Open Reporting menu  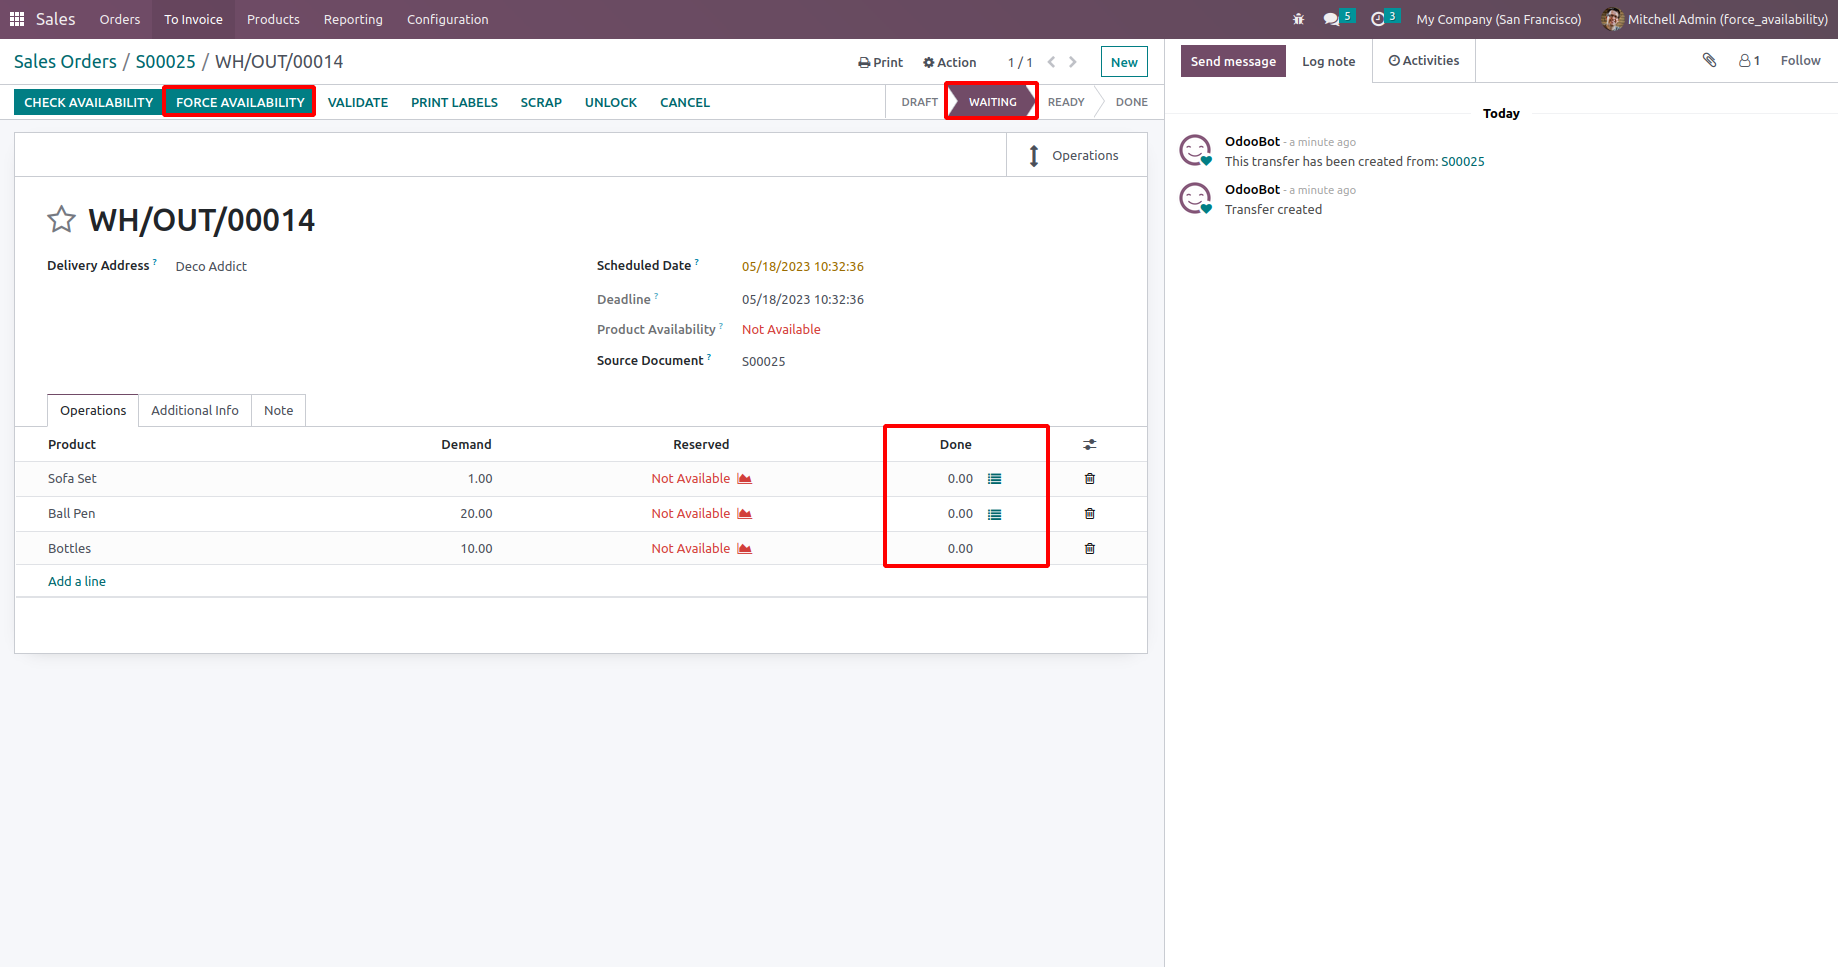[353, 19]
